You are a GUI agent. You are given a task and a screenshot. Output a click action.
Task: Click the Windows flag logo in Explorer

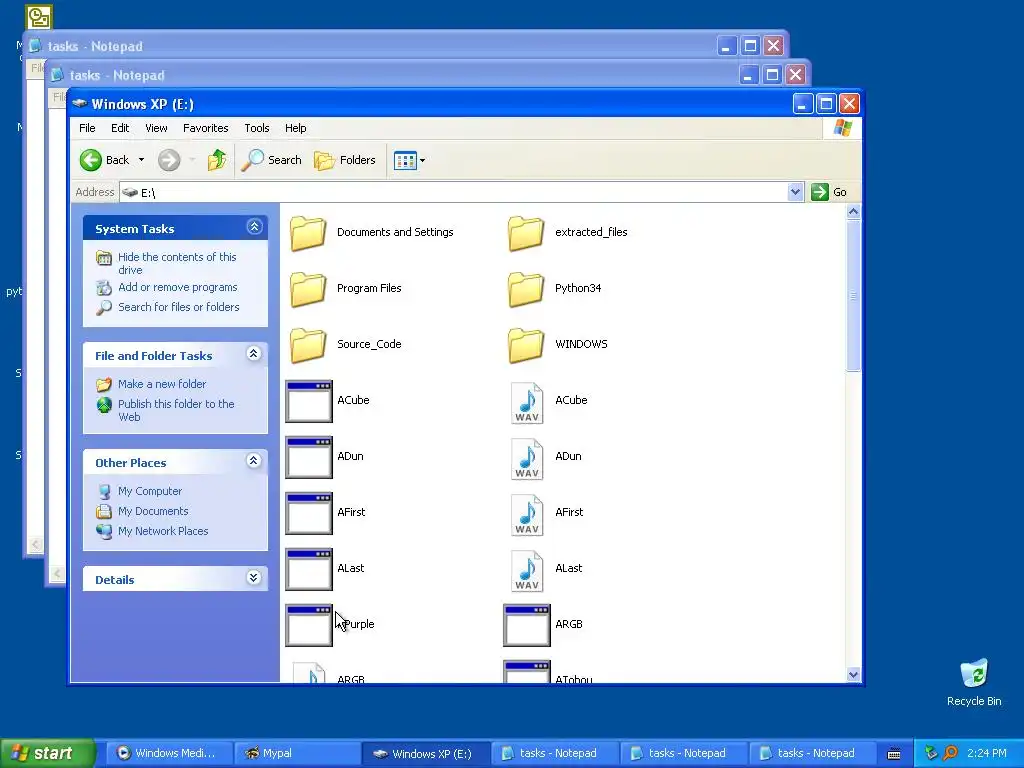point(842,128)
